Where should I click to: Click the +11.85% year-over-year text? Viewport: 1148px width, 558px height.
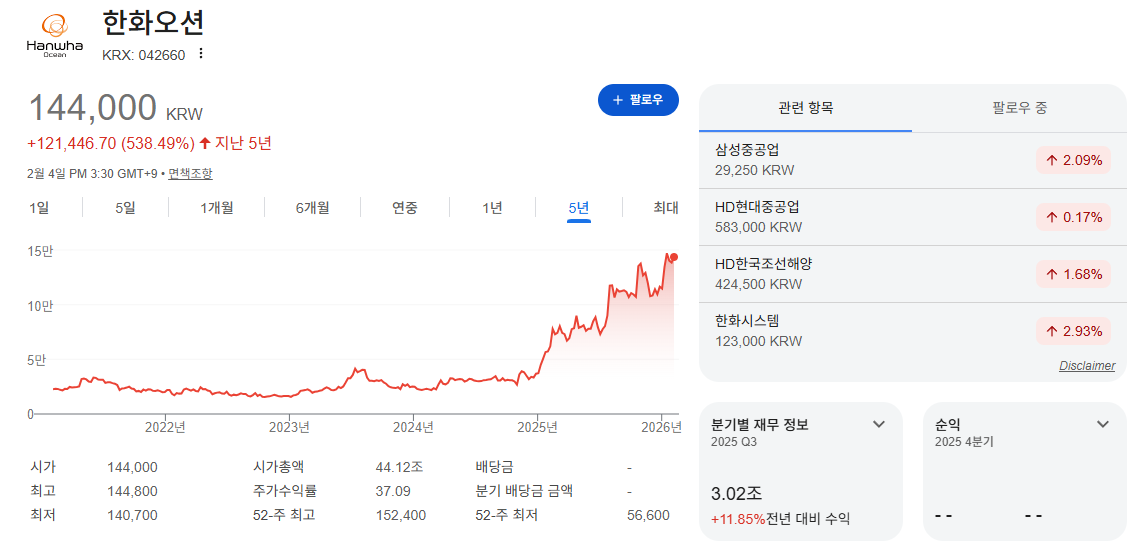pyautogui.click(x=738, y=519)
